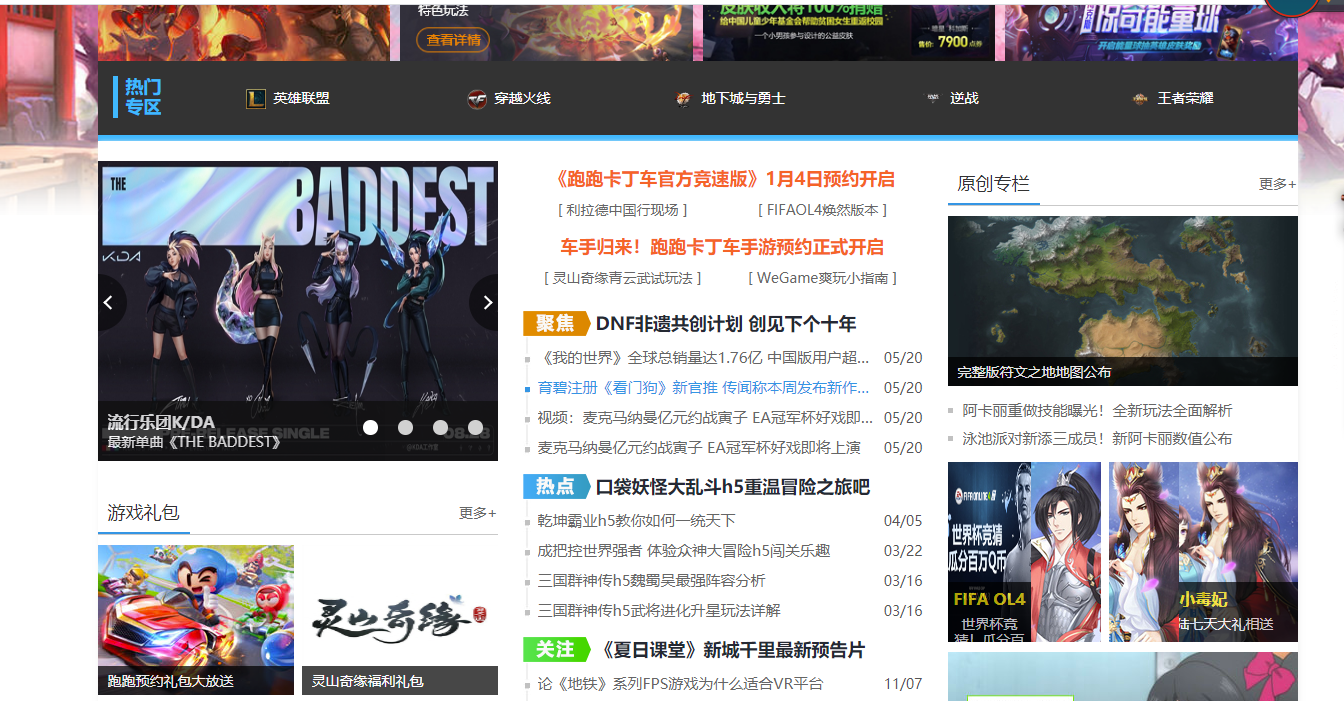Click the 地下城与勇士 game icon
The width and height of the screenshot is (1344, 701).
[x=683, y=98]
